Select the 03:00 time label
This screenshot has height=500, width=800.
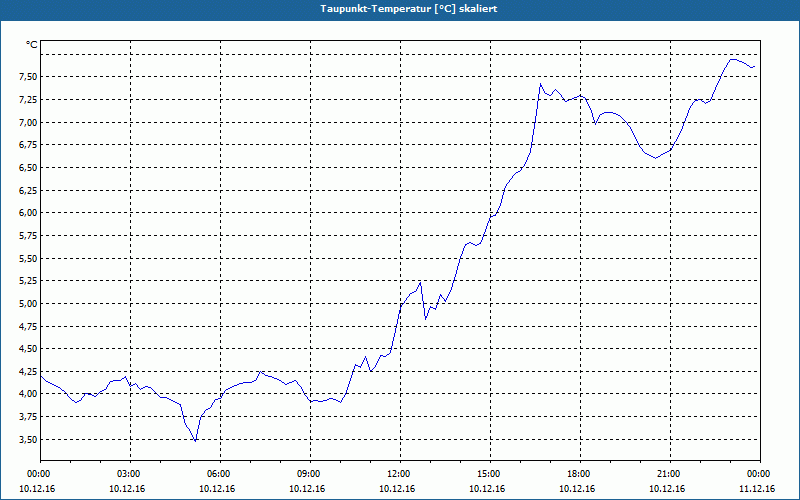tap(127, 474)
